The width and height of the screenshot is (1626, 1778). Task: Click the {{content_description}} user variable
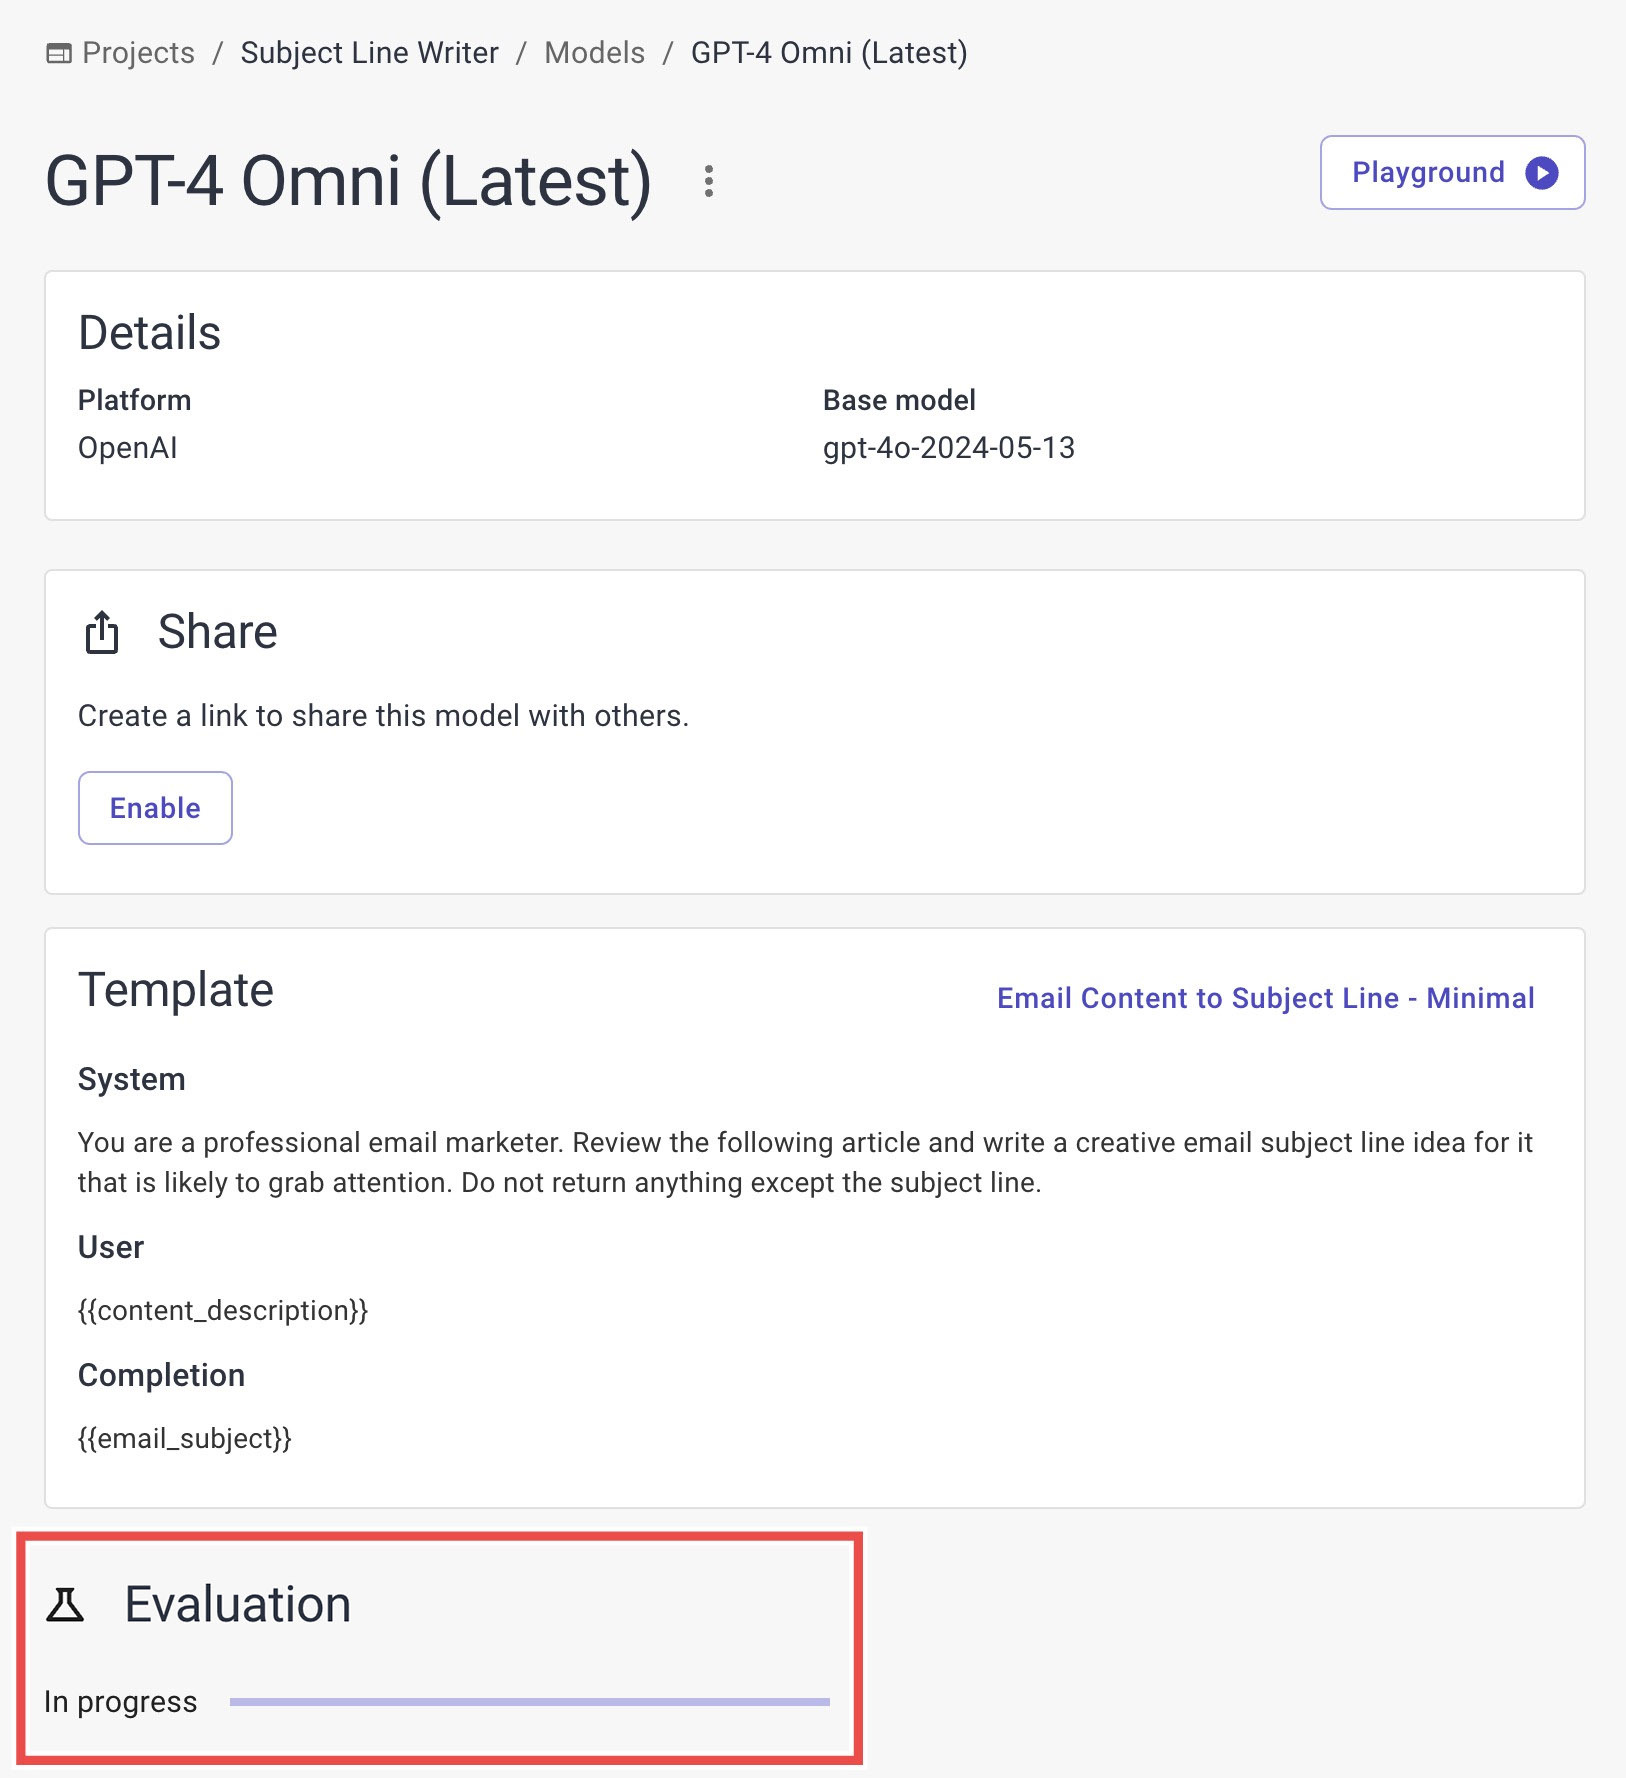223,1310
